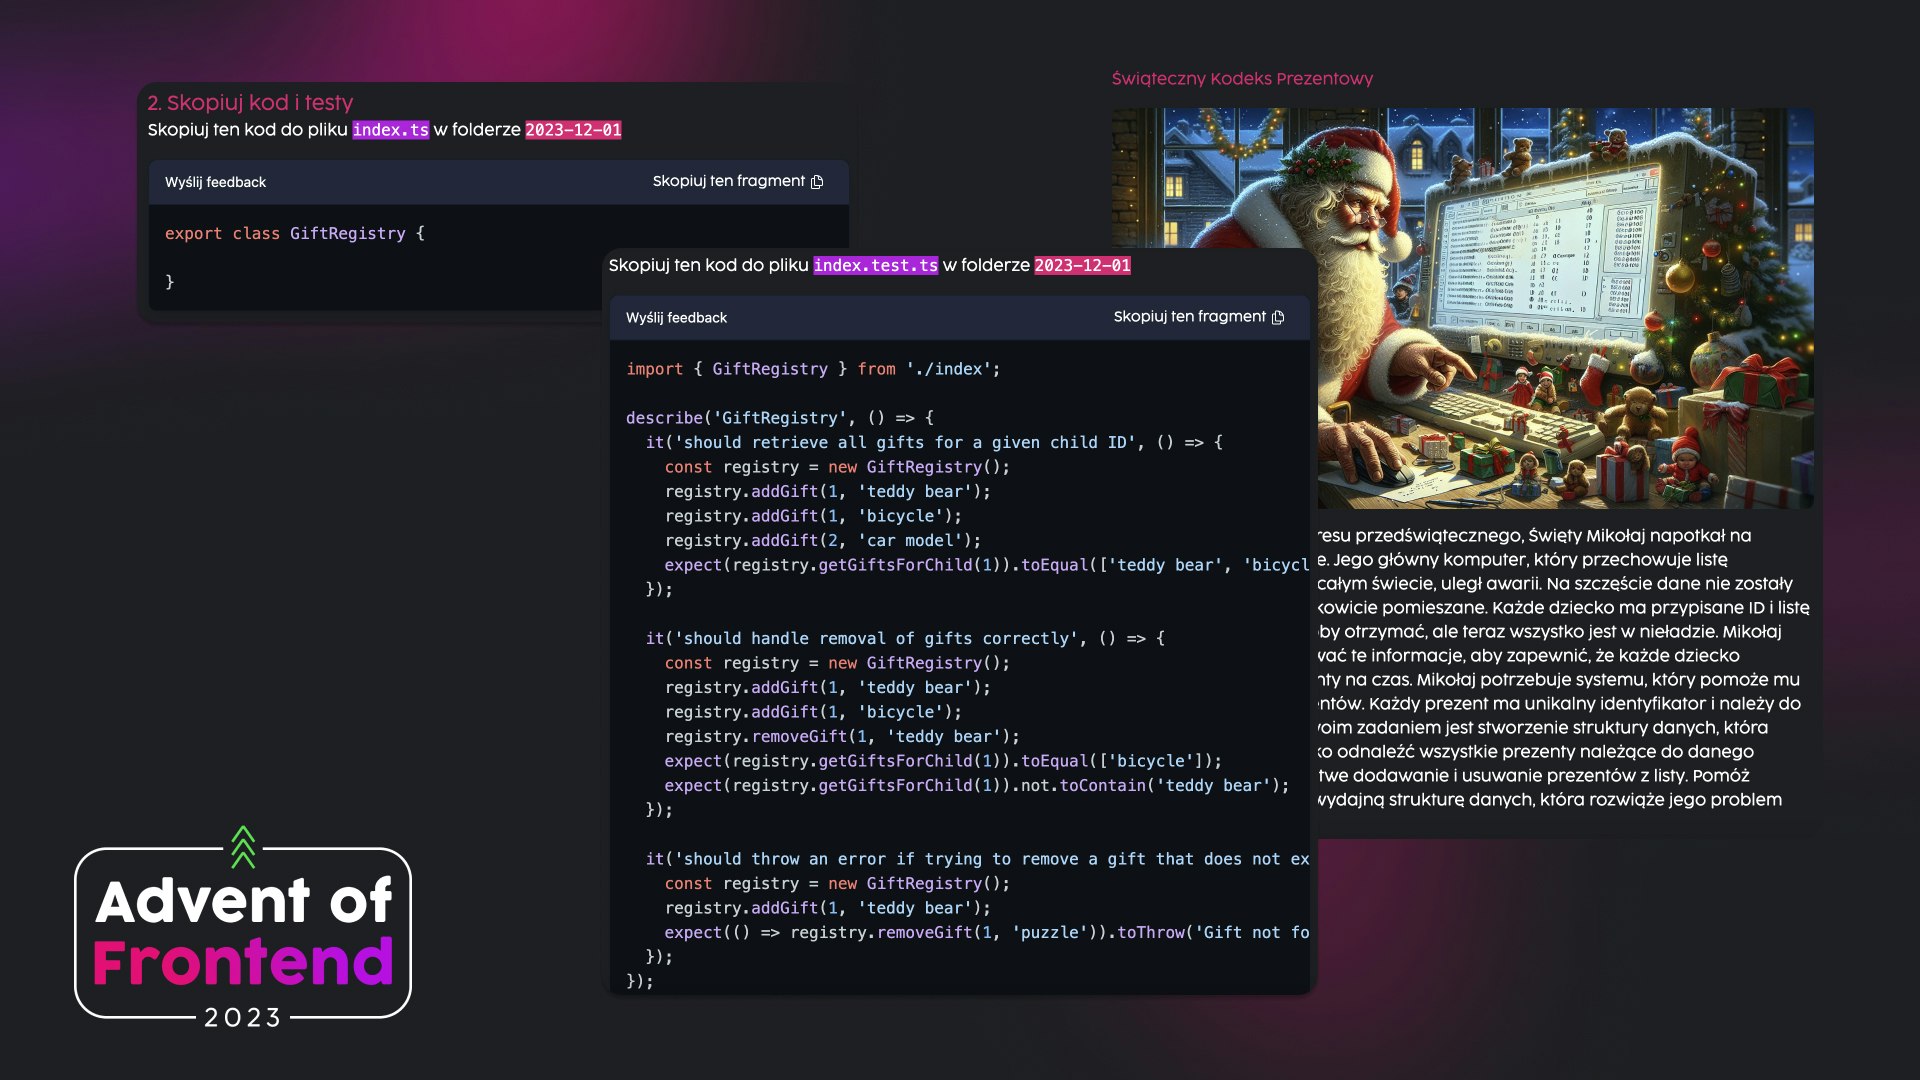Image resolution: width=1920 pixels, height=1080 pixels.
Task: Click the green arrows icon above the Advent logo
Action: coord(243,846)
